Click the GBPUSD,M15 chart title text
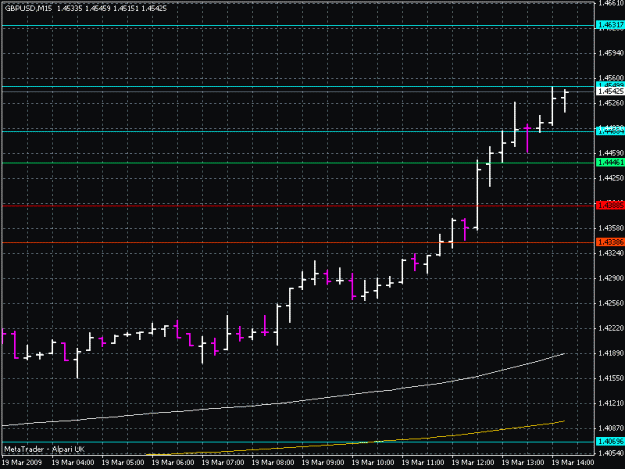 pos(28,8)
